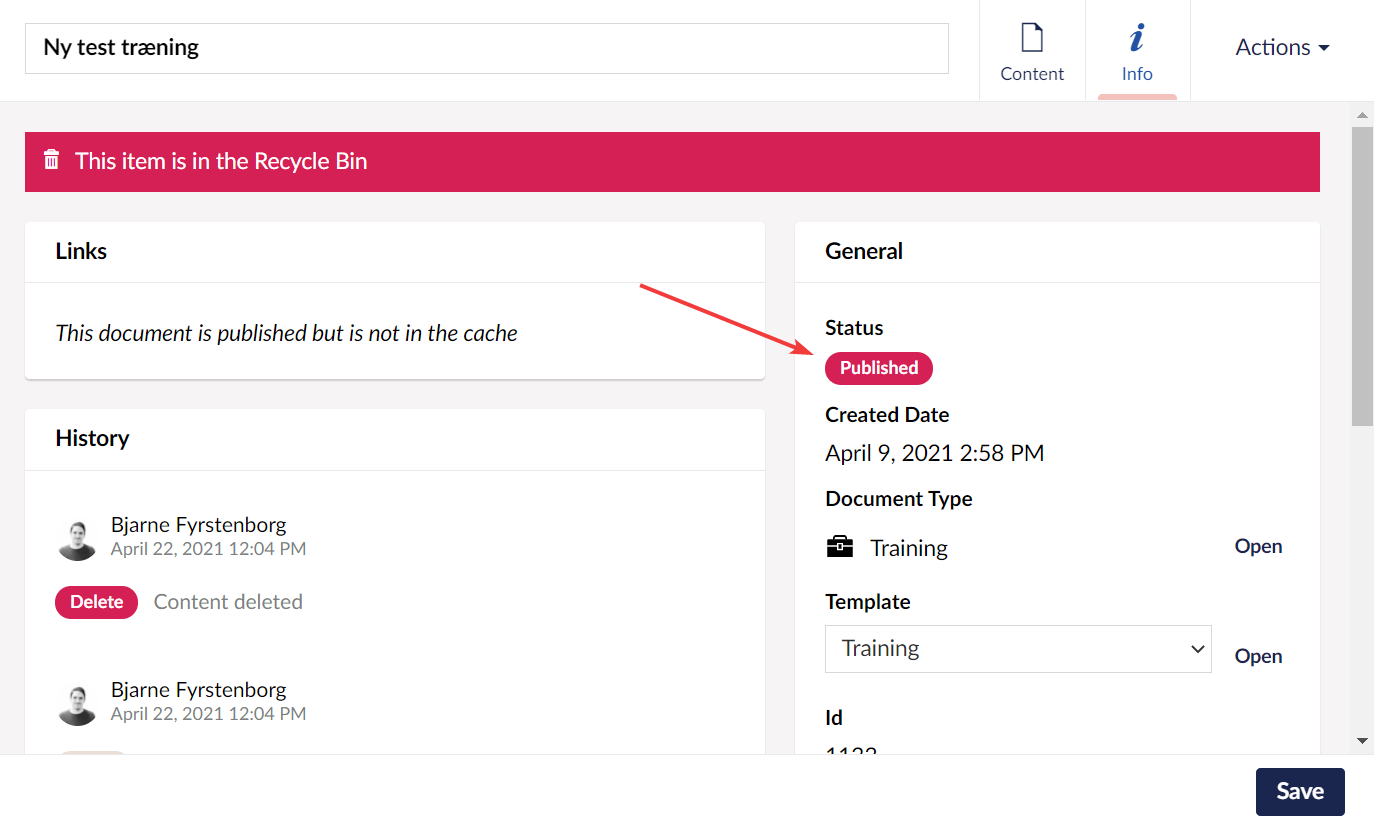Open the Training template

(1257, 656)
